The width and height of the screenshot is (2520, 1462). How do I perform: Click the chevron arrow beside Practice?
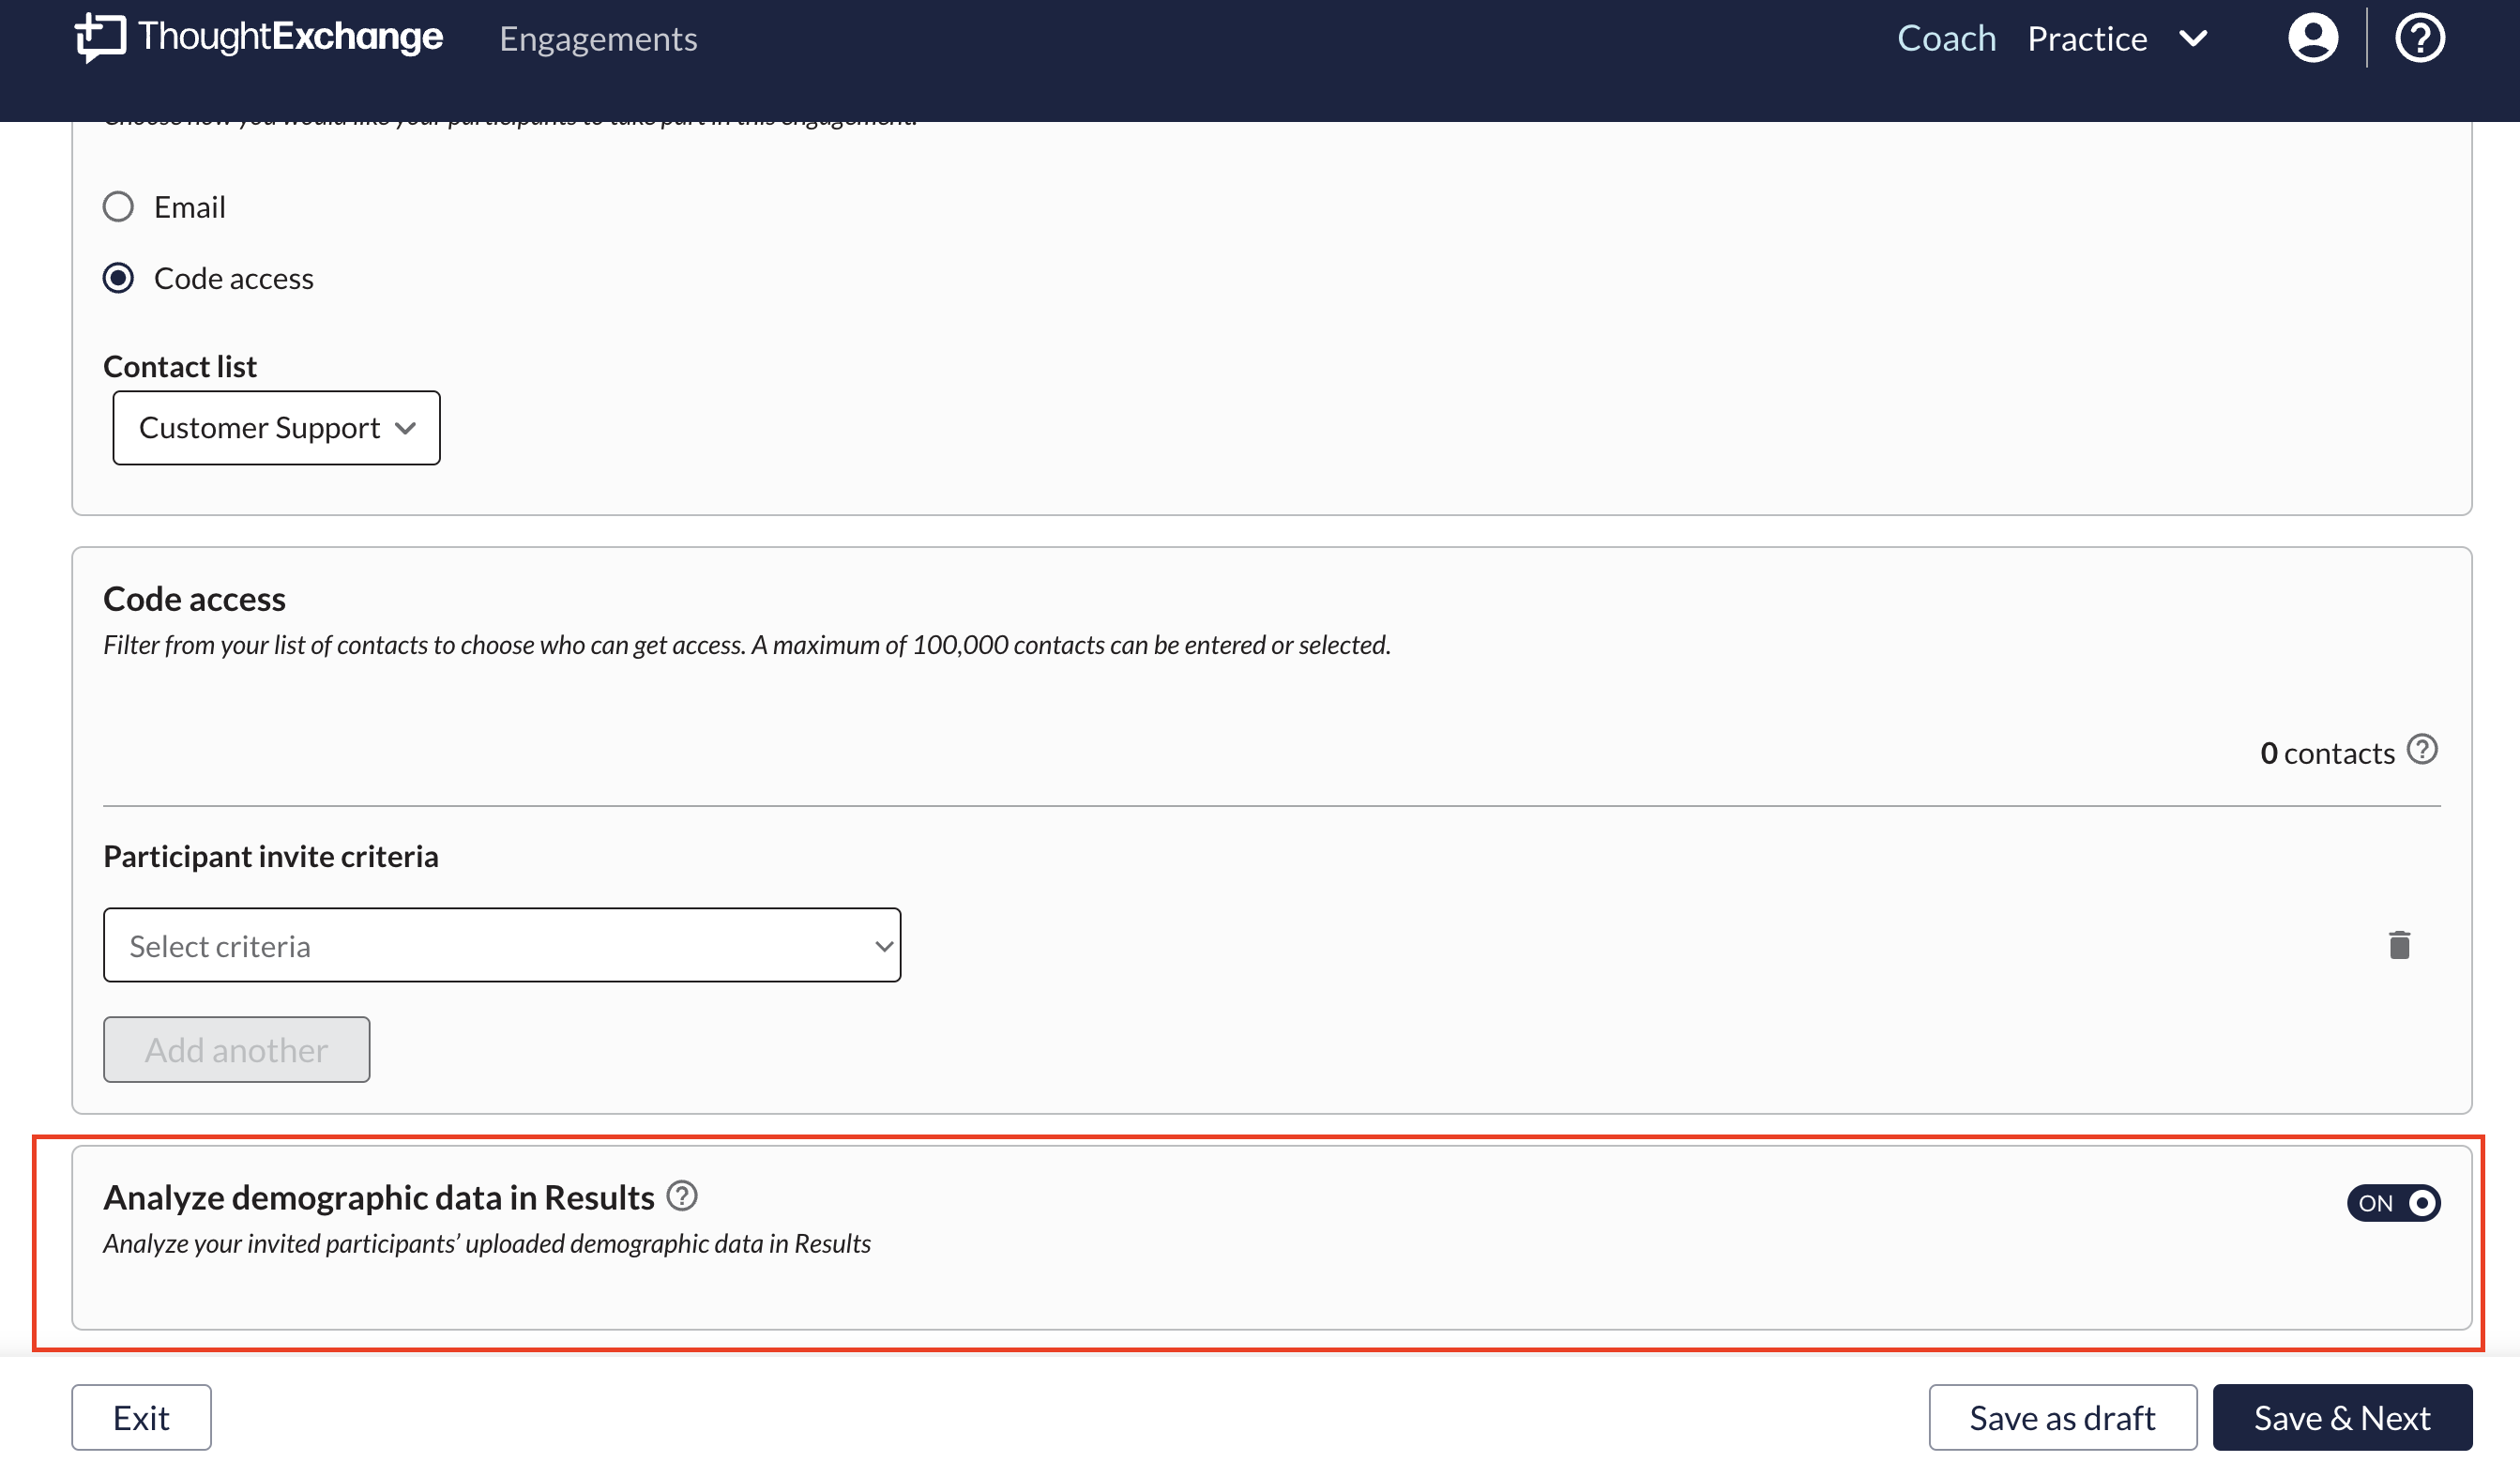click(2193, 39)
